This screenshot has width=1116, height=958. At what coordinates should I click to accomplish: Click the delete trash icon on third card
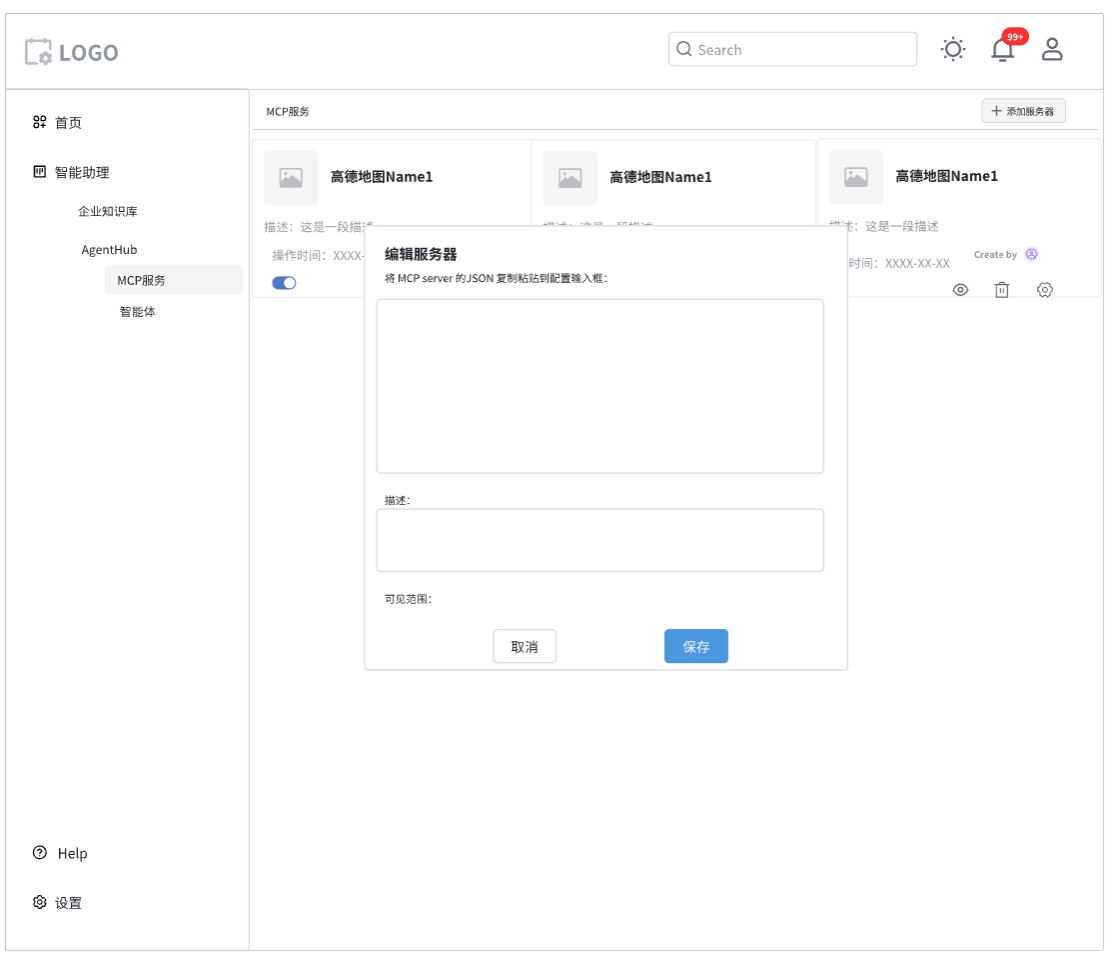click(x=1001, y=290)
